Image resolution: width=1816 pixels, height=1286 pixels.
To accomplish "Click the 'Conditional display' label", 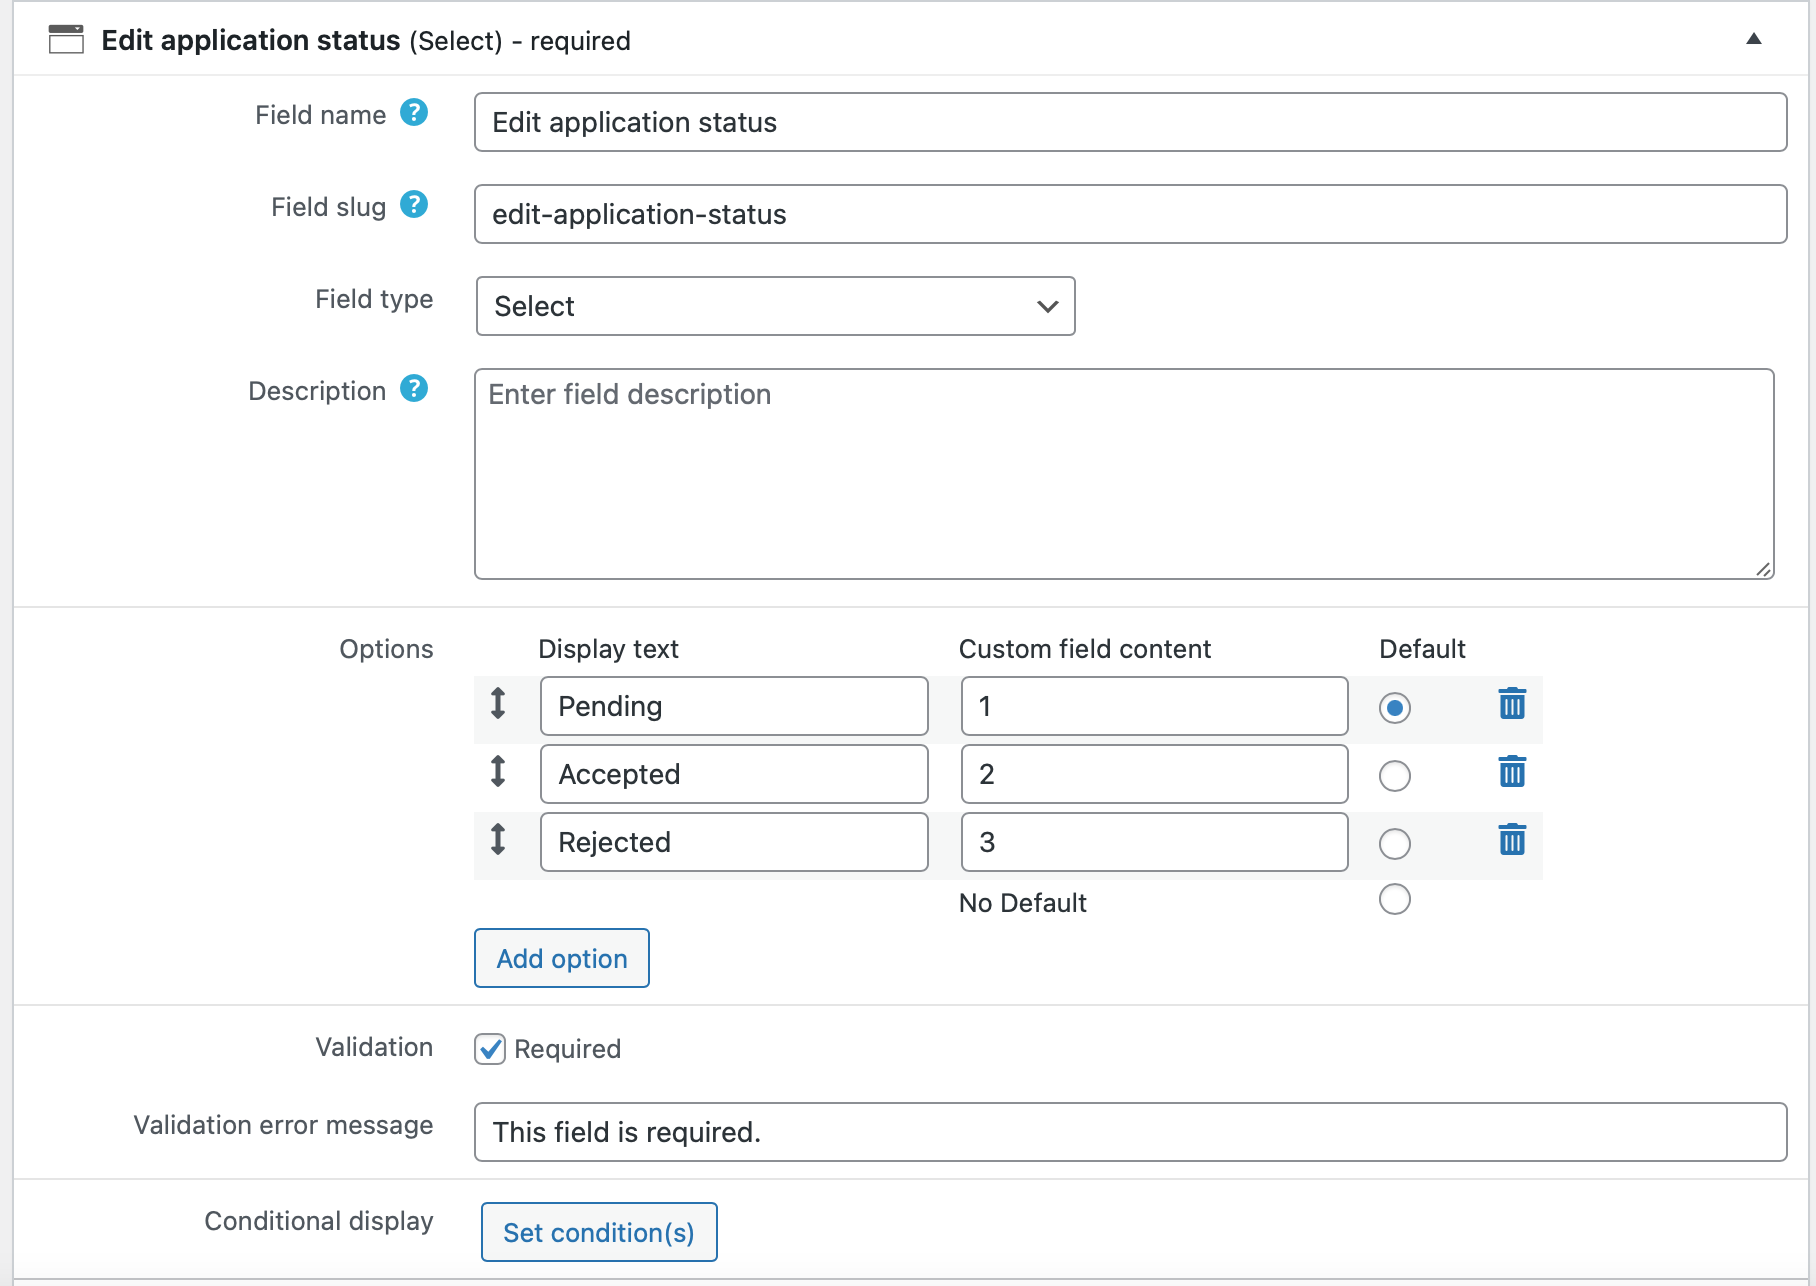I will coord(319,1221).
